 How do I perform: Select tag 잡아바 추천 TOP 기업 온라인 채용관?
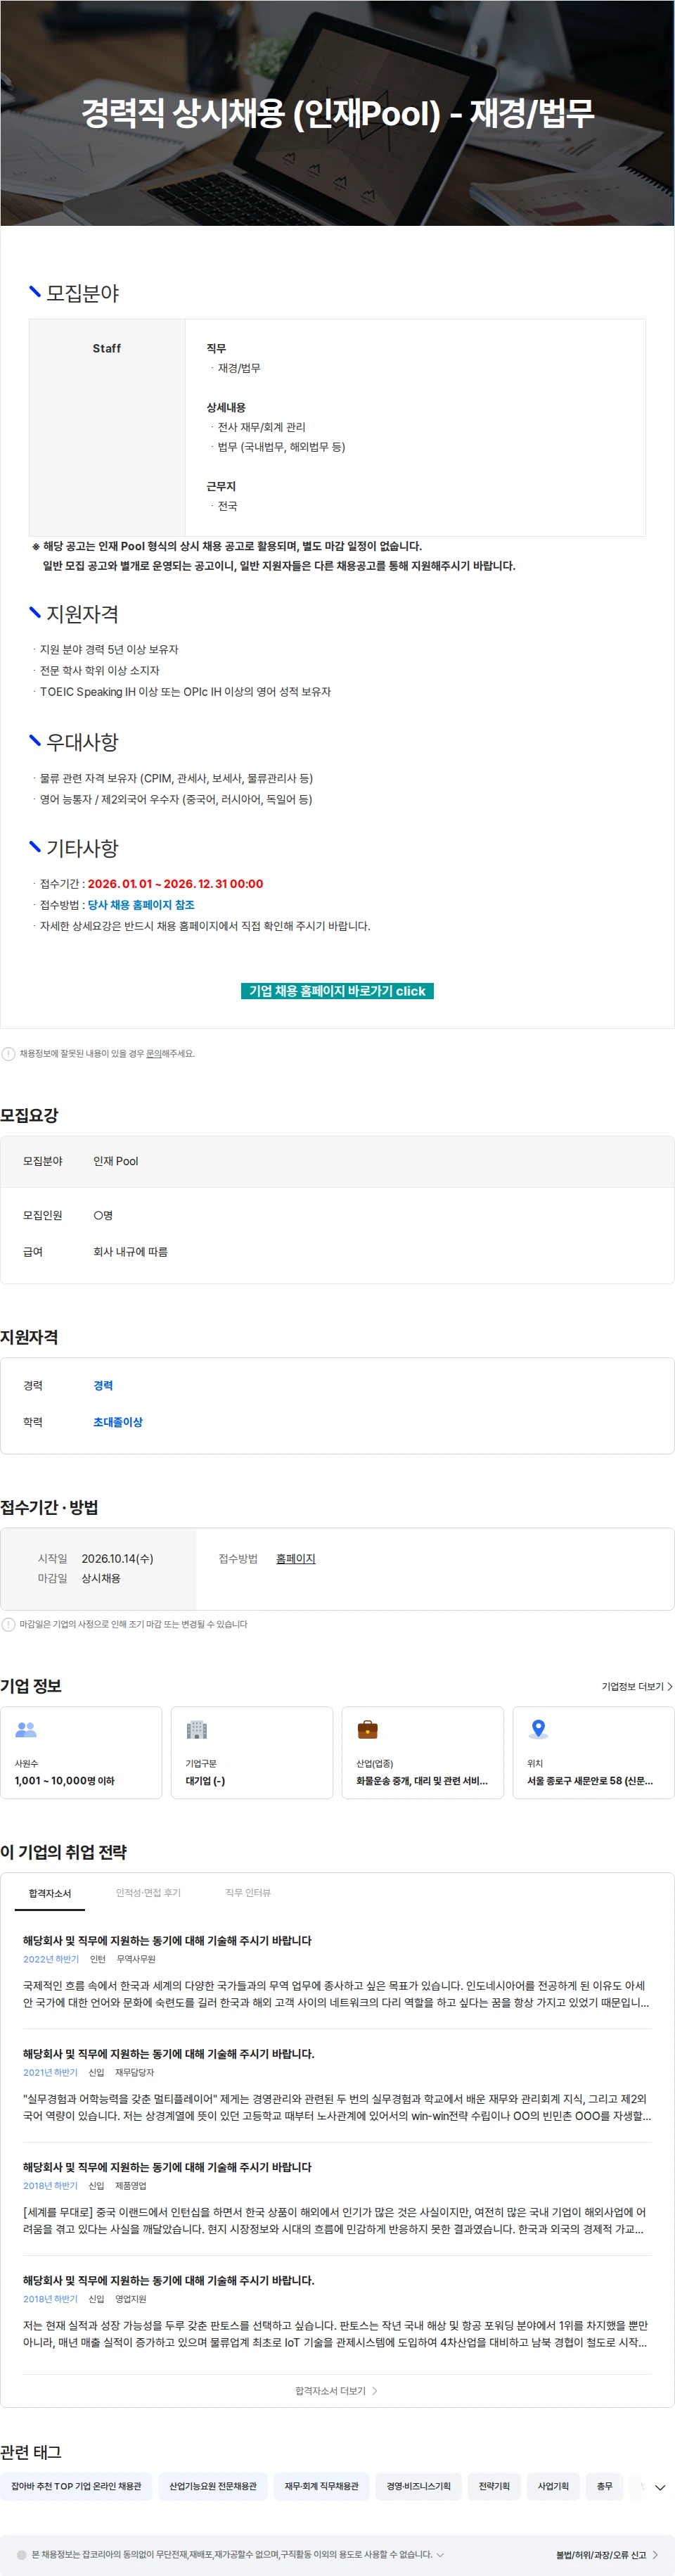[x=76, y=2486]
